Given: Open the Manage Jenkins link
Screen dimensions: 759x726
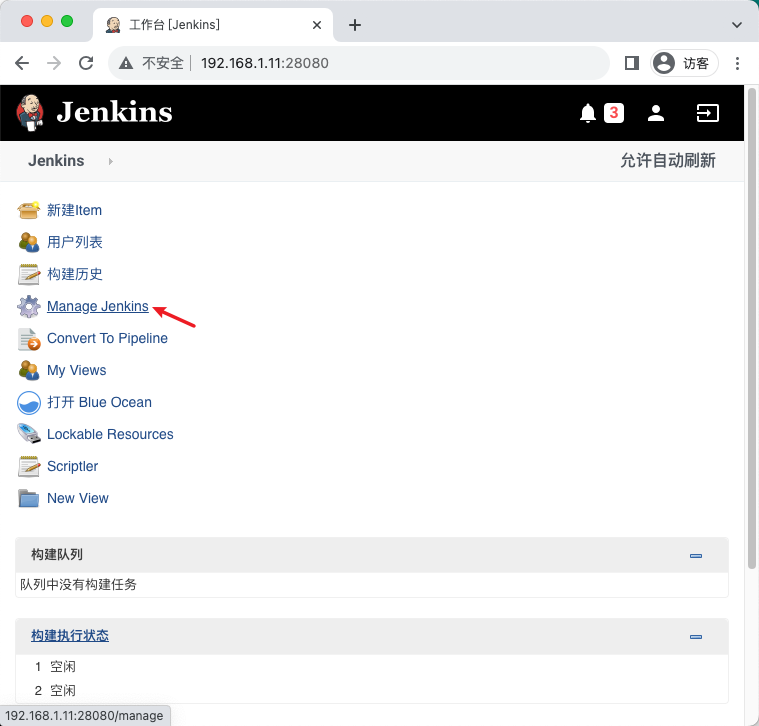Looking at the screenshot, I should (98, 306).
